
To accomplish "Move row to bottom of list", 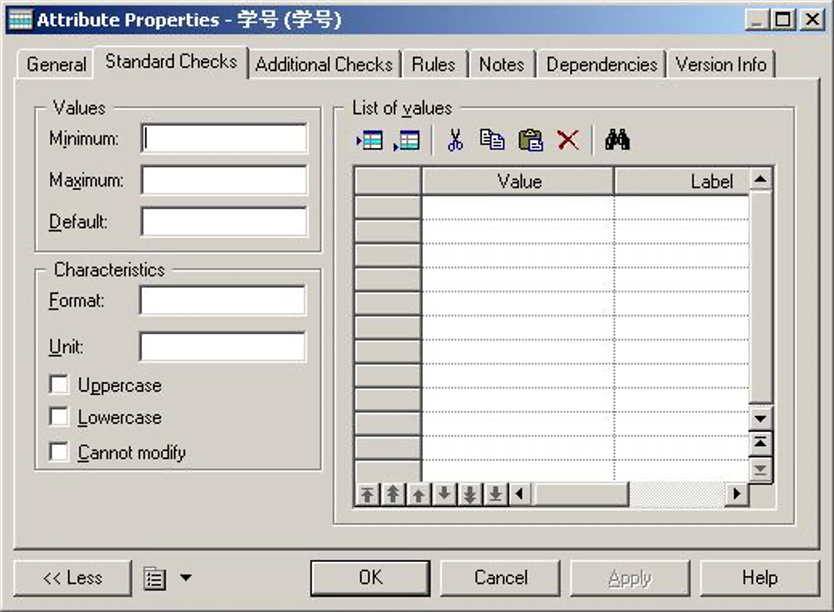I will (x=495, y=494).
